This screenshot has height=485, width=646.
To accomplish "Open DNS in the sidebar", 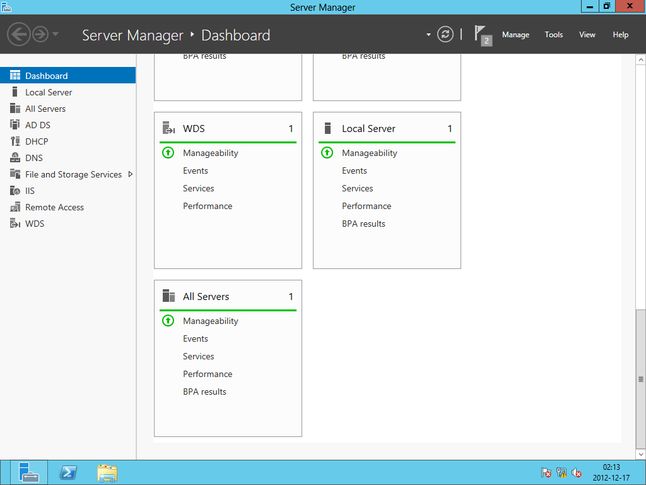I will (68, 158).
